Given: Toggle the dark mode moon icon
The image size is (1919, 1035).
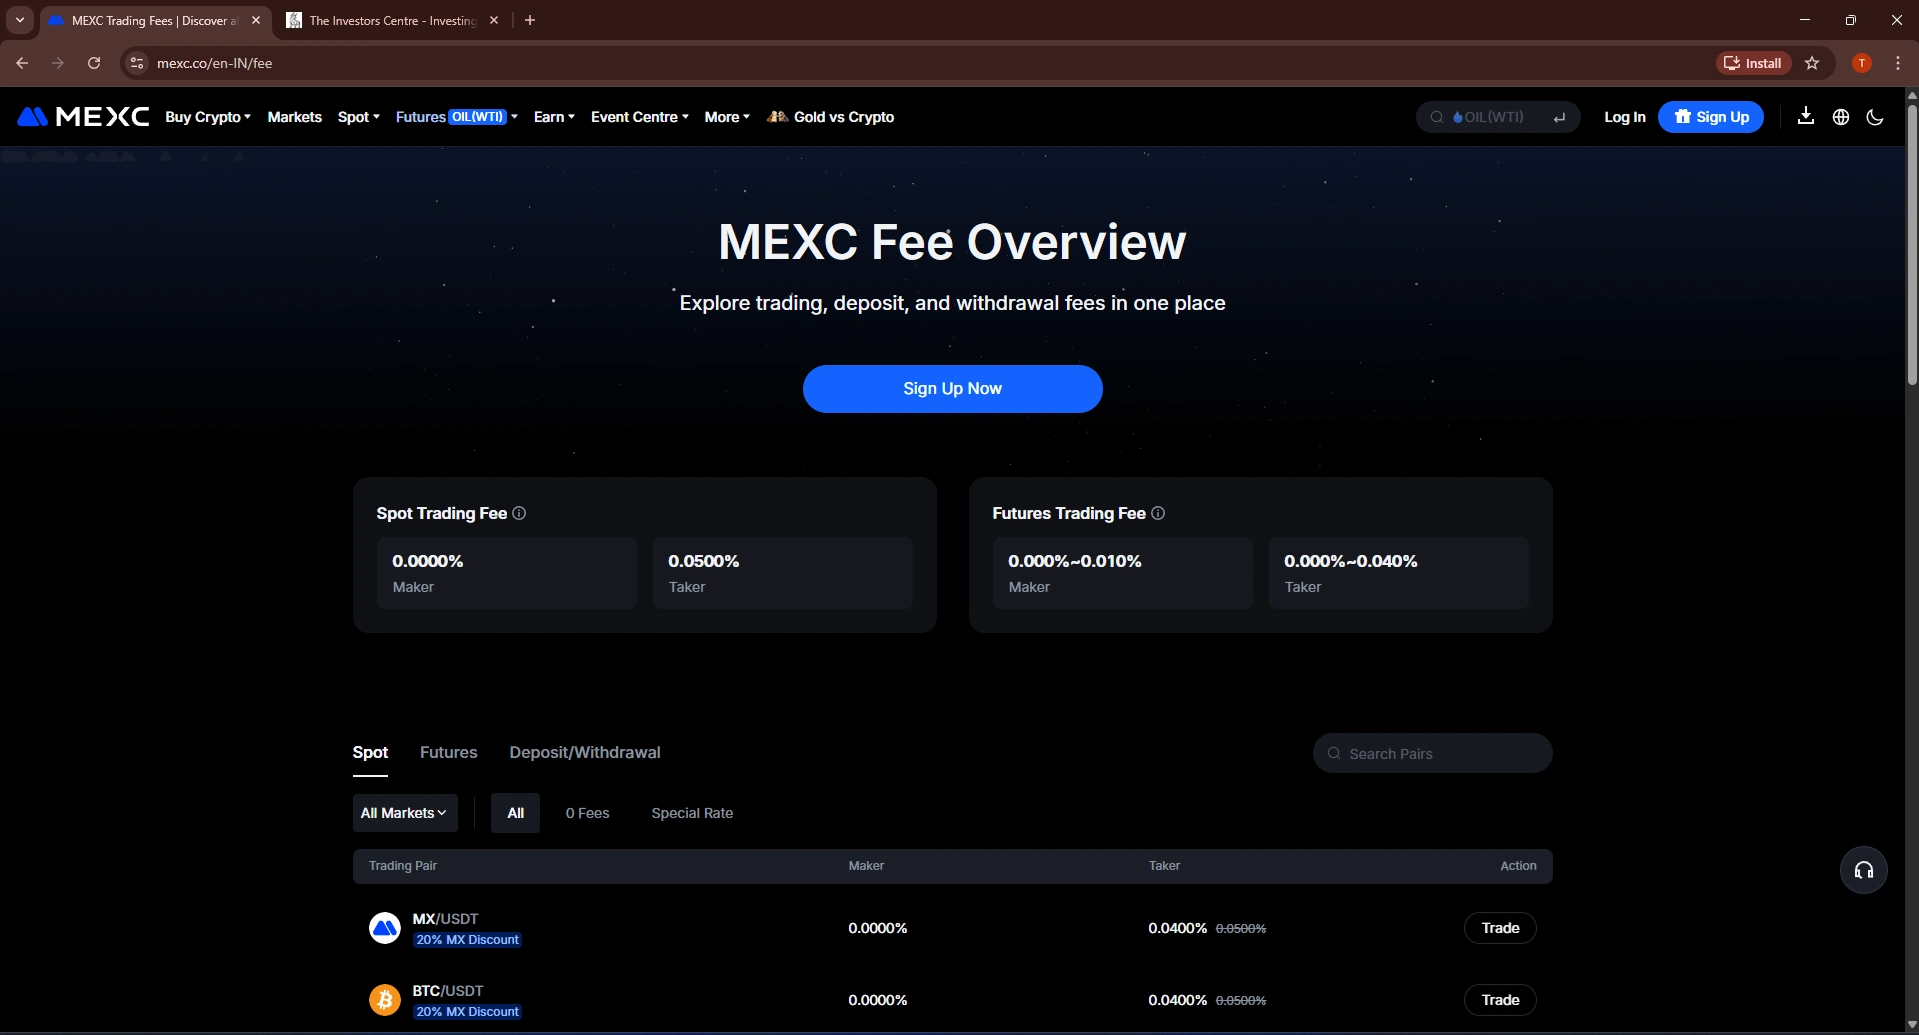Looking at the screenshot, I should coord(1875,117).
